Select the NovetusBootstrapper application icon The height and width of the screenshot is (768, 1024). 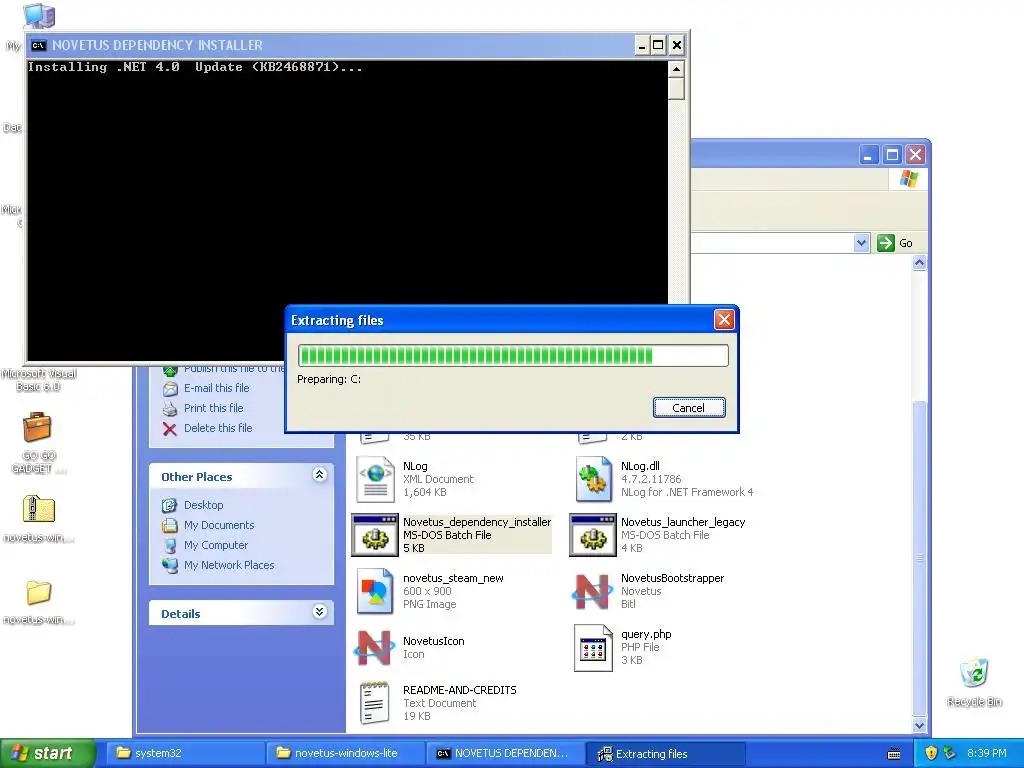pyautogui.click(x=593, y=591)
